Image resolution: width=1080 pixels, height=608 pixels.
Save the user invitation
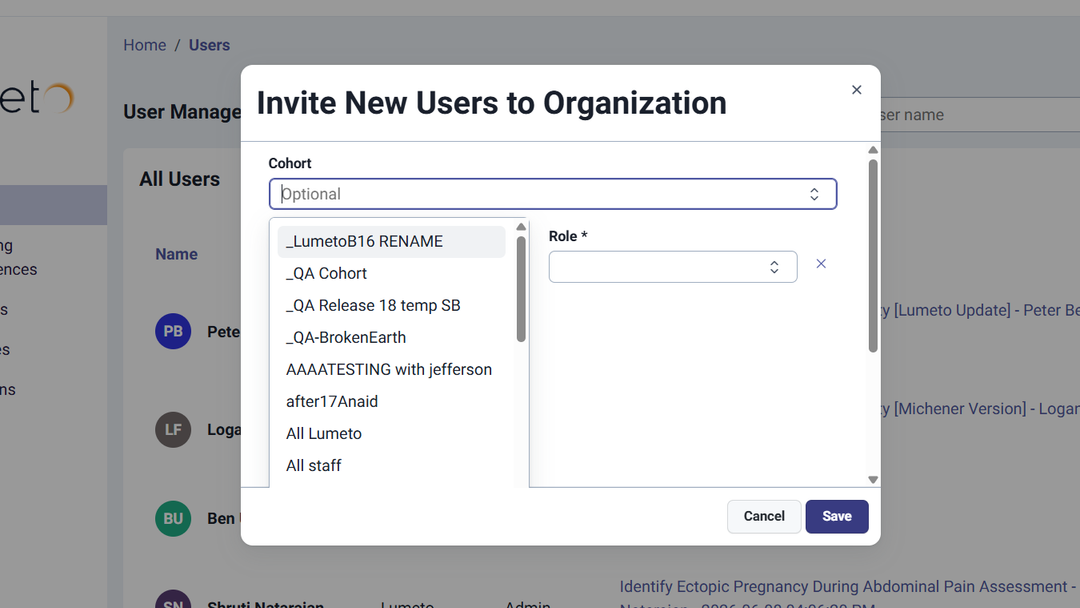(x=837, y=516)
